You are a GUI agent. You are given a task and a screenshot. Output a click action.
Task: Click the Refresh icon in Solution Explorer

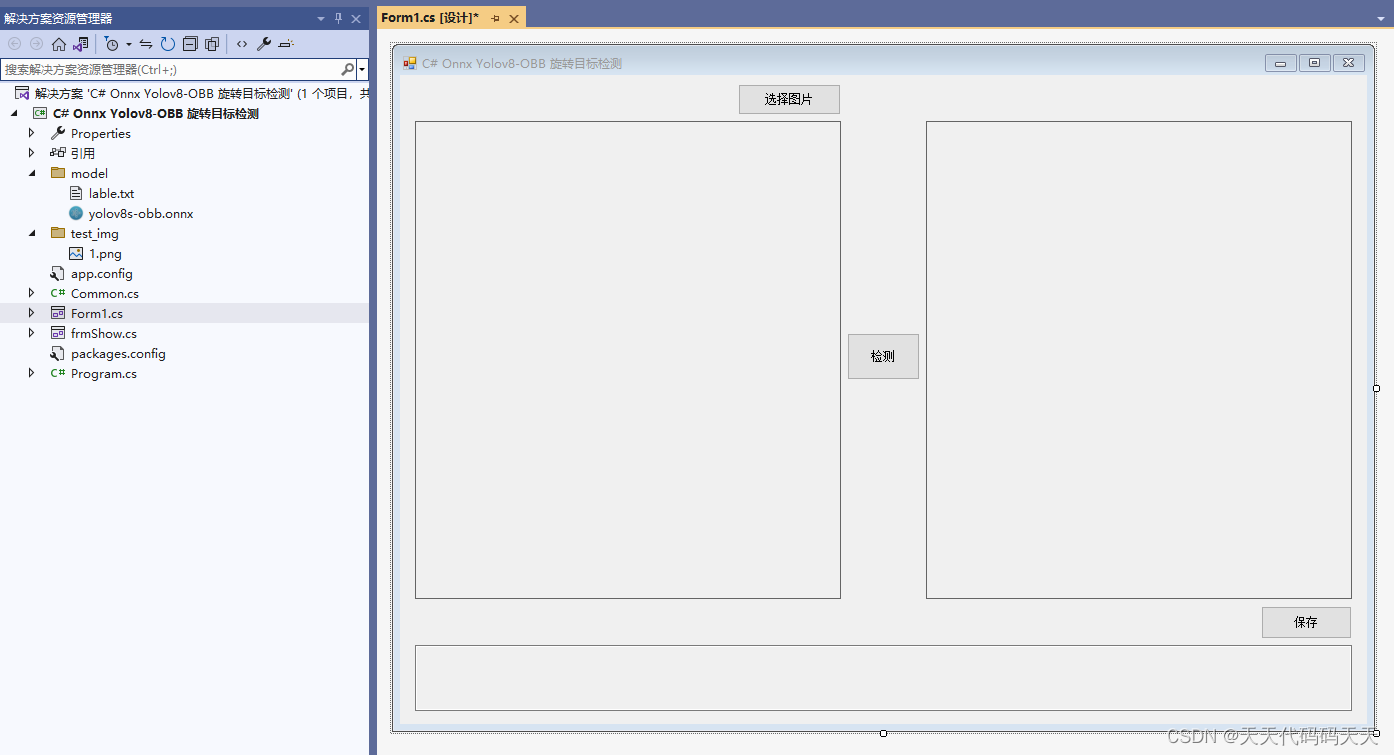[x=168, y=44]
